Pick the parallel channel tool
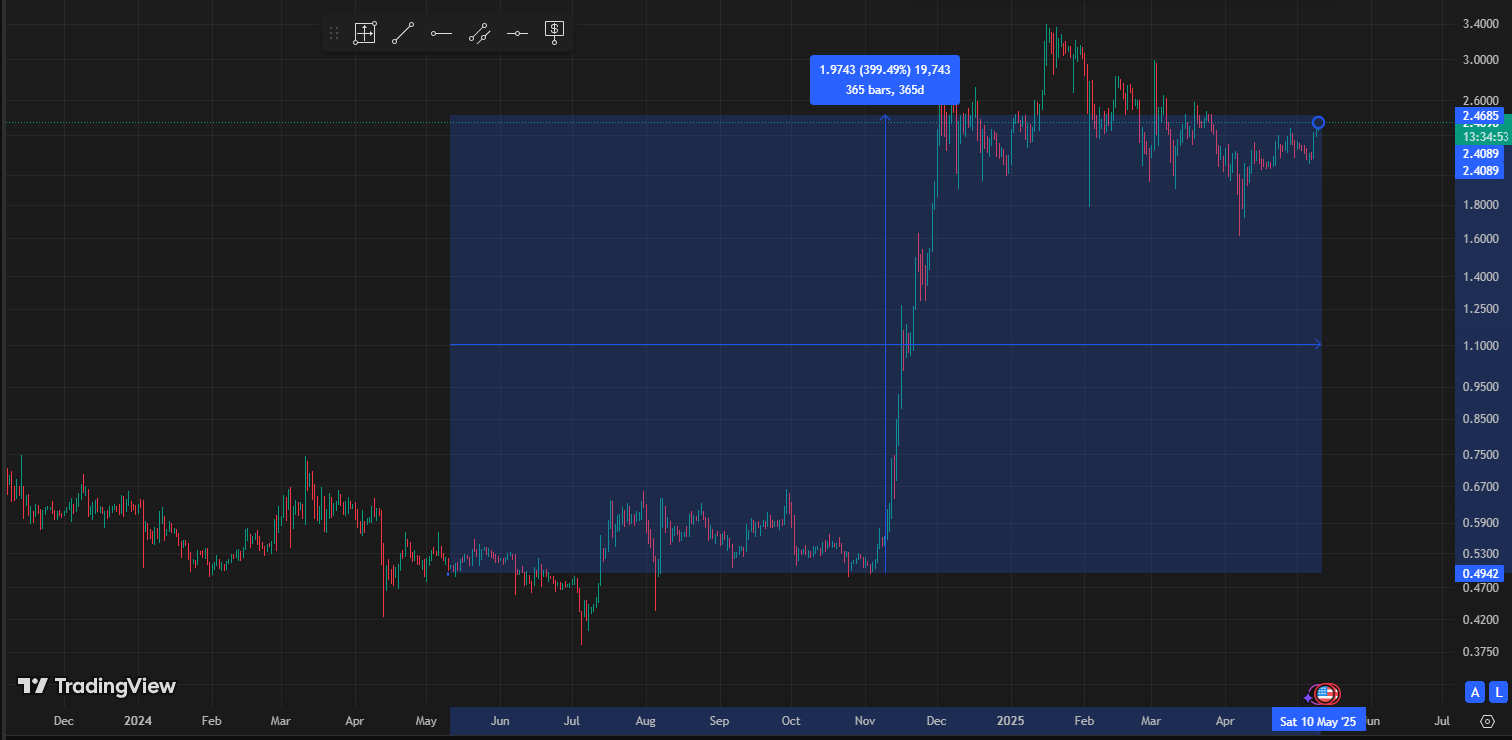 [x=479, y=33]
